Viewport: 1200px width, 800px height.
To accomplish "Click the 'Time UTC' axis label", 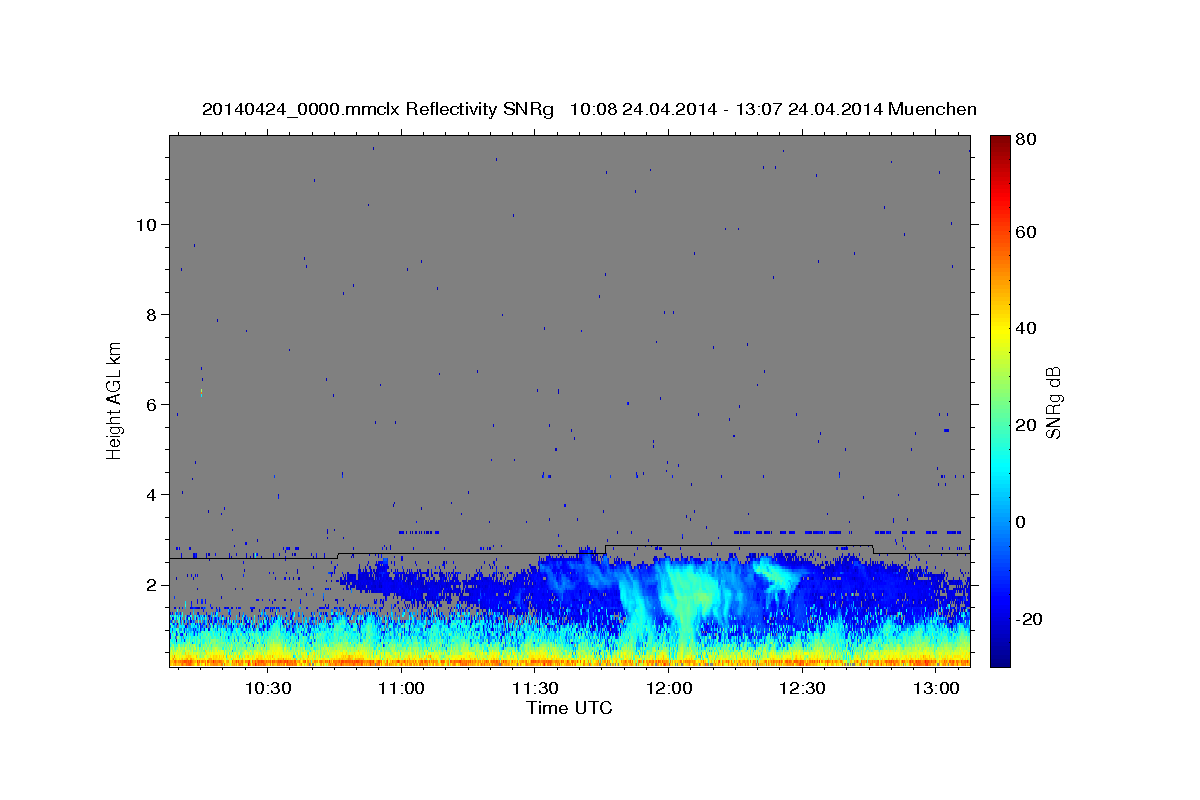I will [x=569, y=709].
